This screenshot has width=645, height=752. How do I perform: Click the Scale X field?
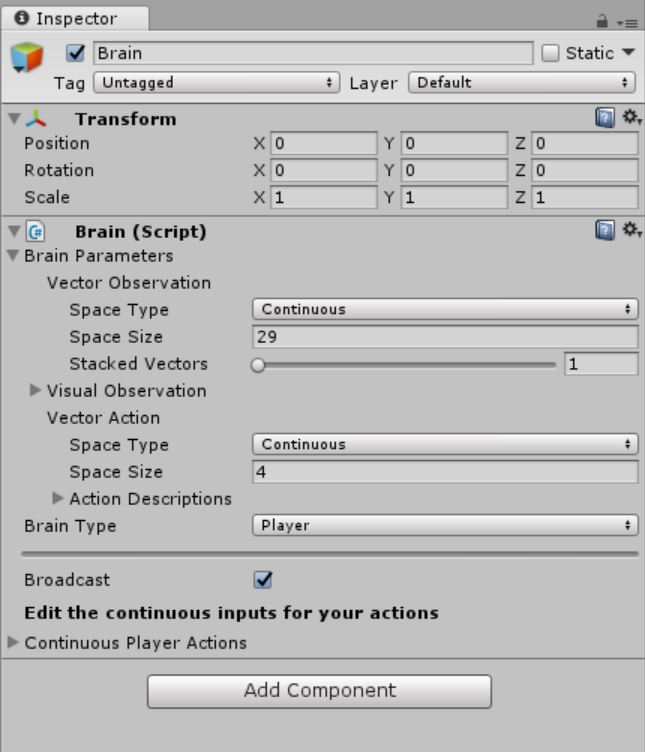(x=324, y=197)
